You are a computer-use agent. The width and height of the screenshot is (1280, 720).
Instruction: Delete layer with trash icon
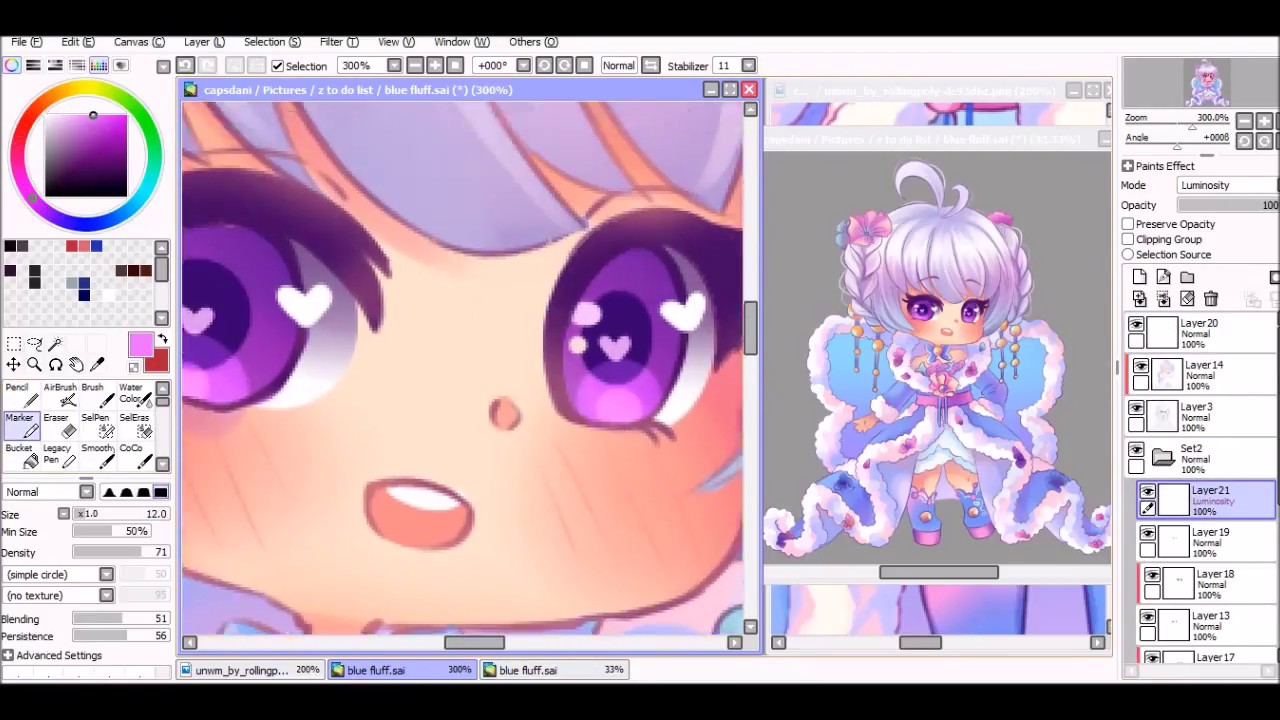(x=1211, y=299)
